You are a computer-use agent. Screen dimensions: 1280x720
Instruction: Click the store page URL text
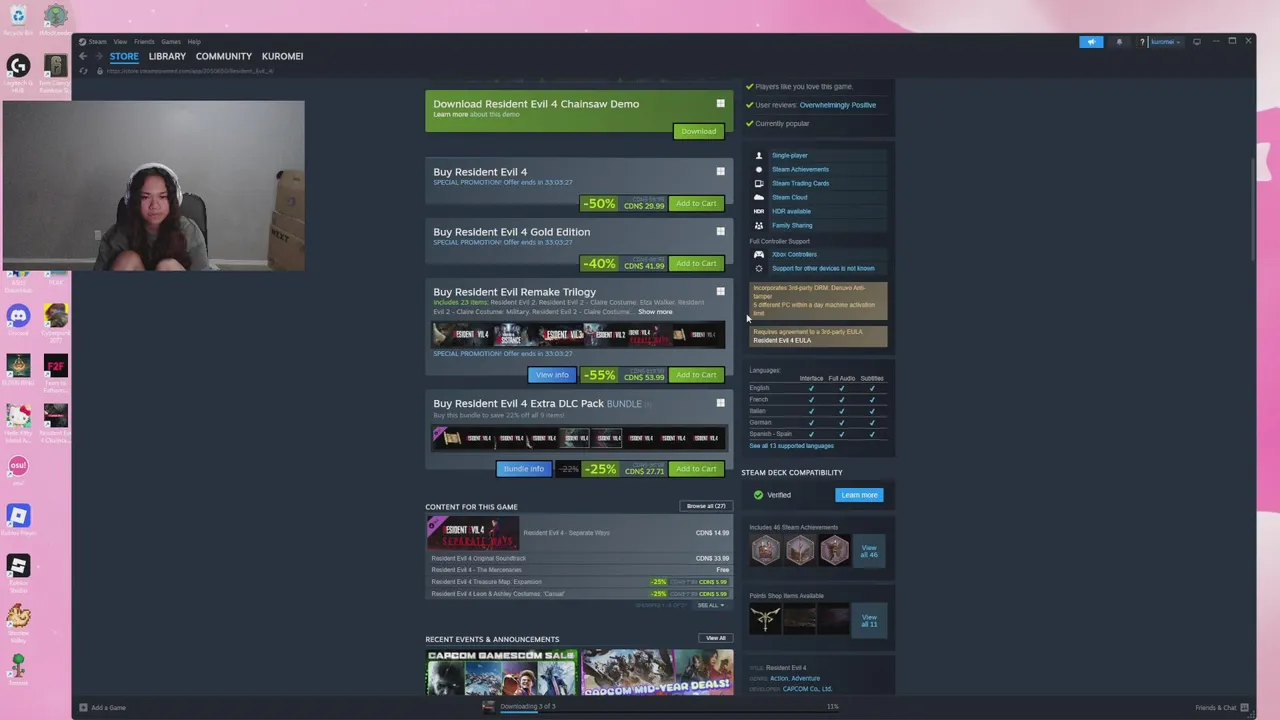(190, 71)
